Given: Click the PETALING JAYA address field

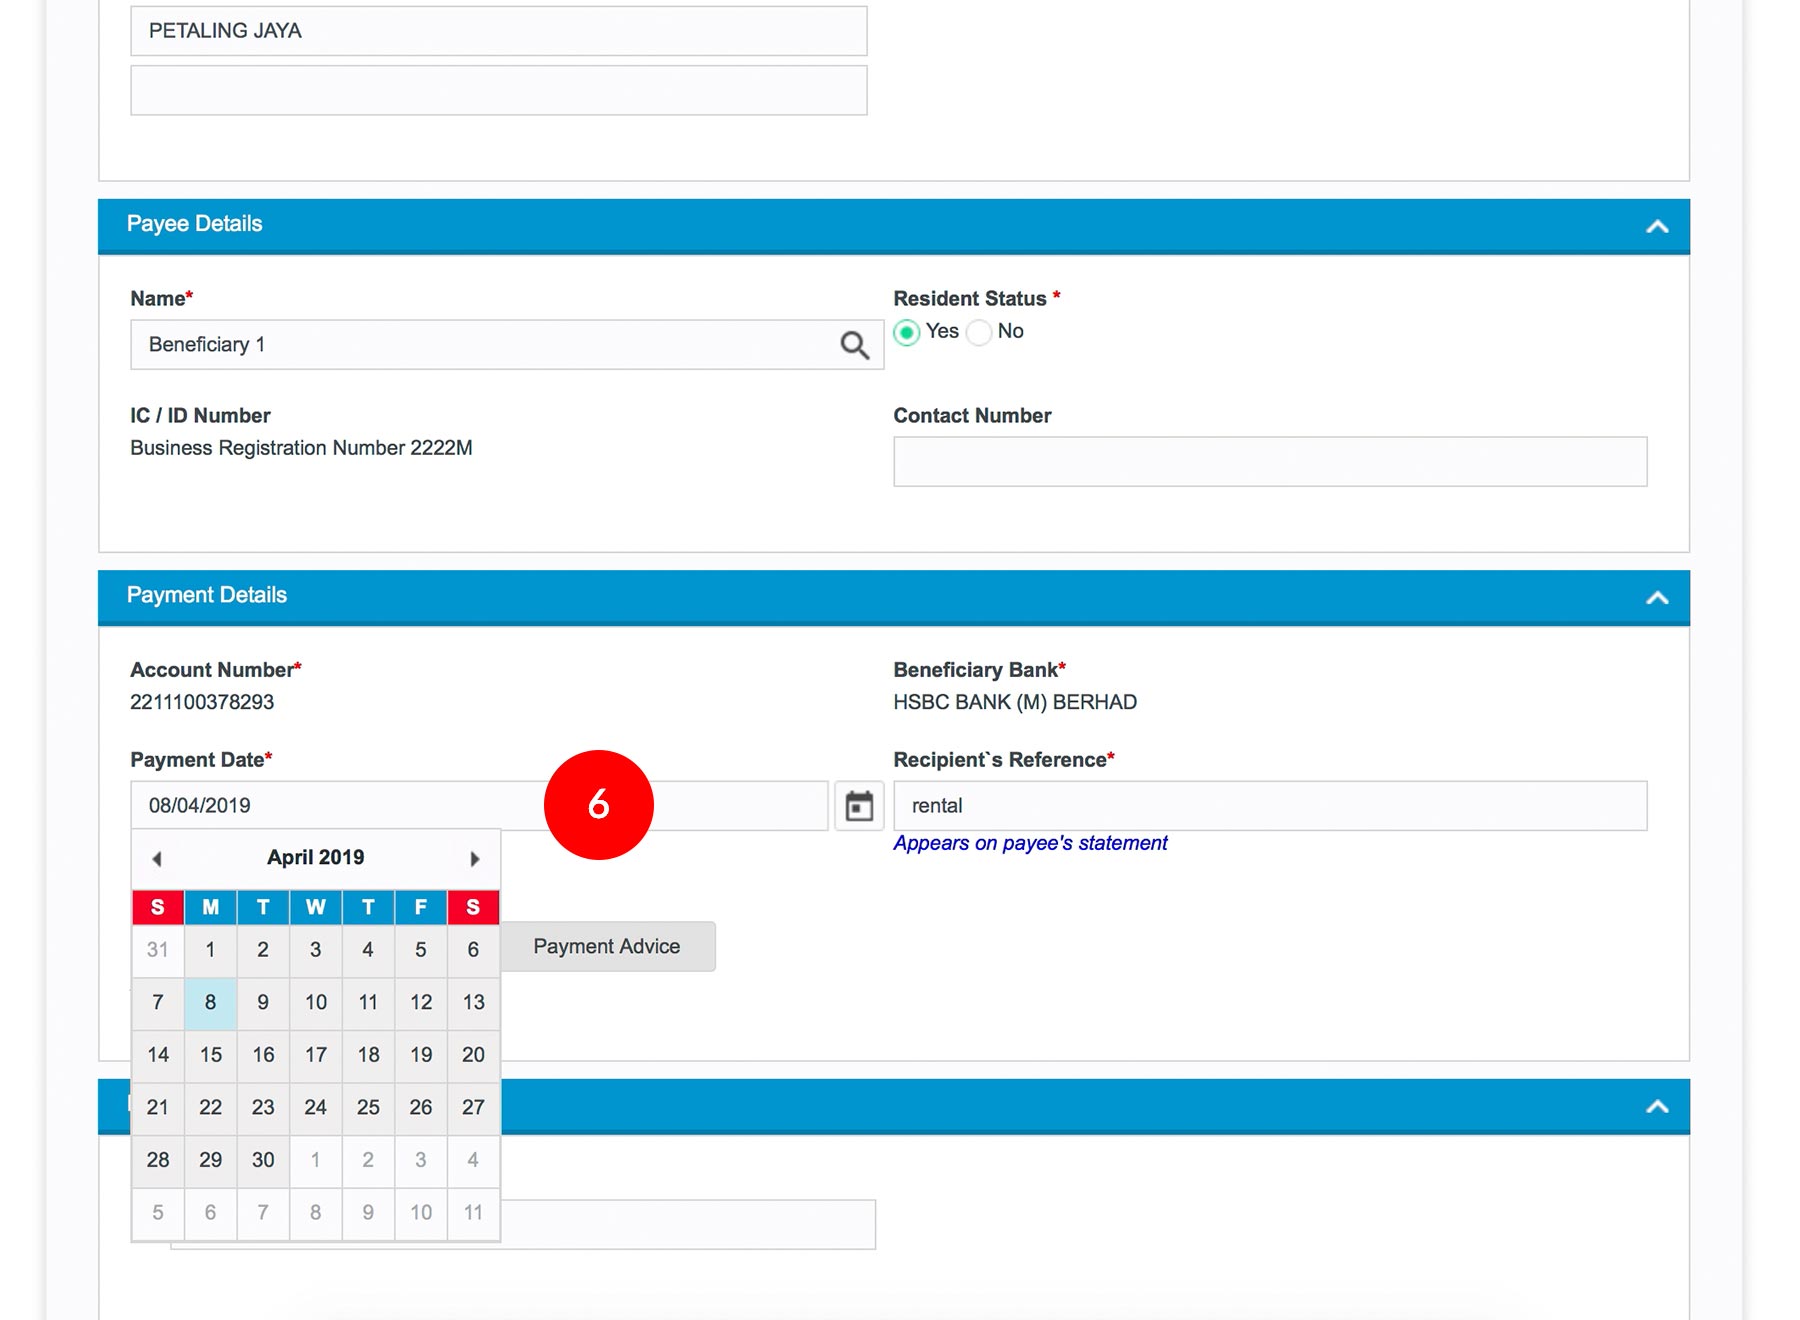Looking at the screenshot, I should point(498,31).
